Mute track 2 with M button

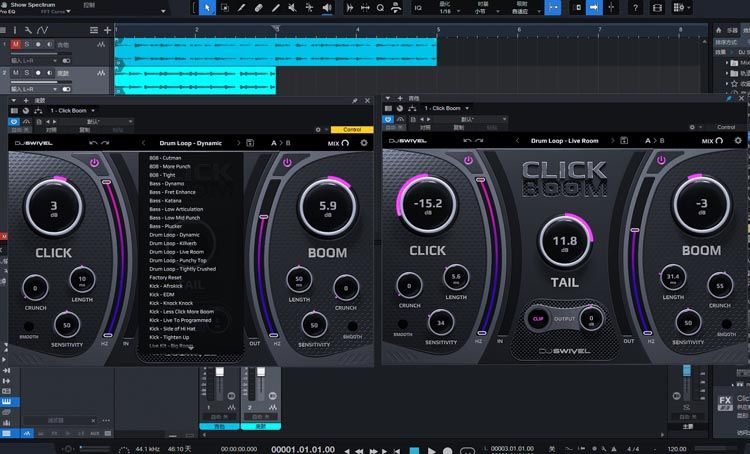coord(16,73)
